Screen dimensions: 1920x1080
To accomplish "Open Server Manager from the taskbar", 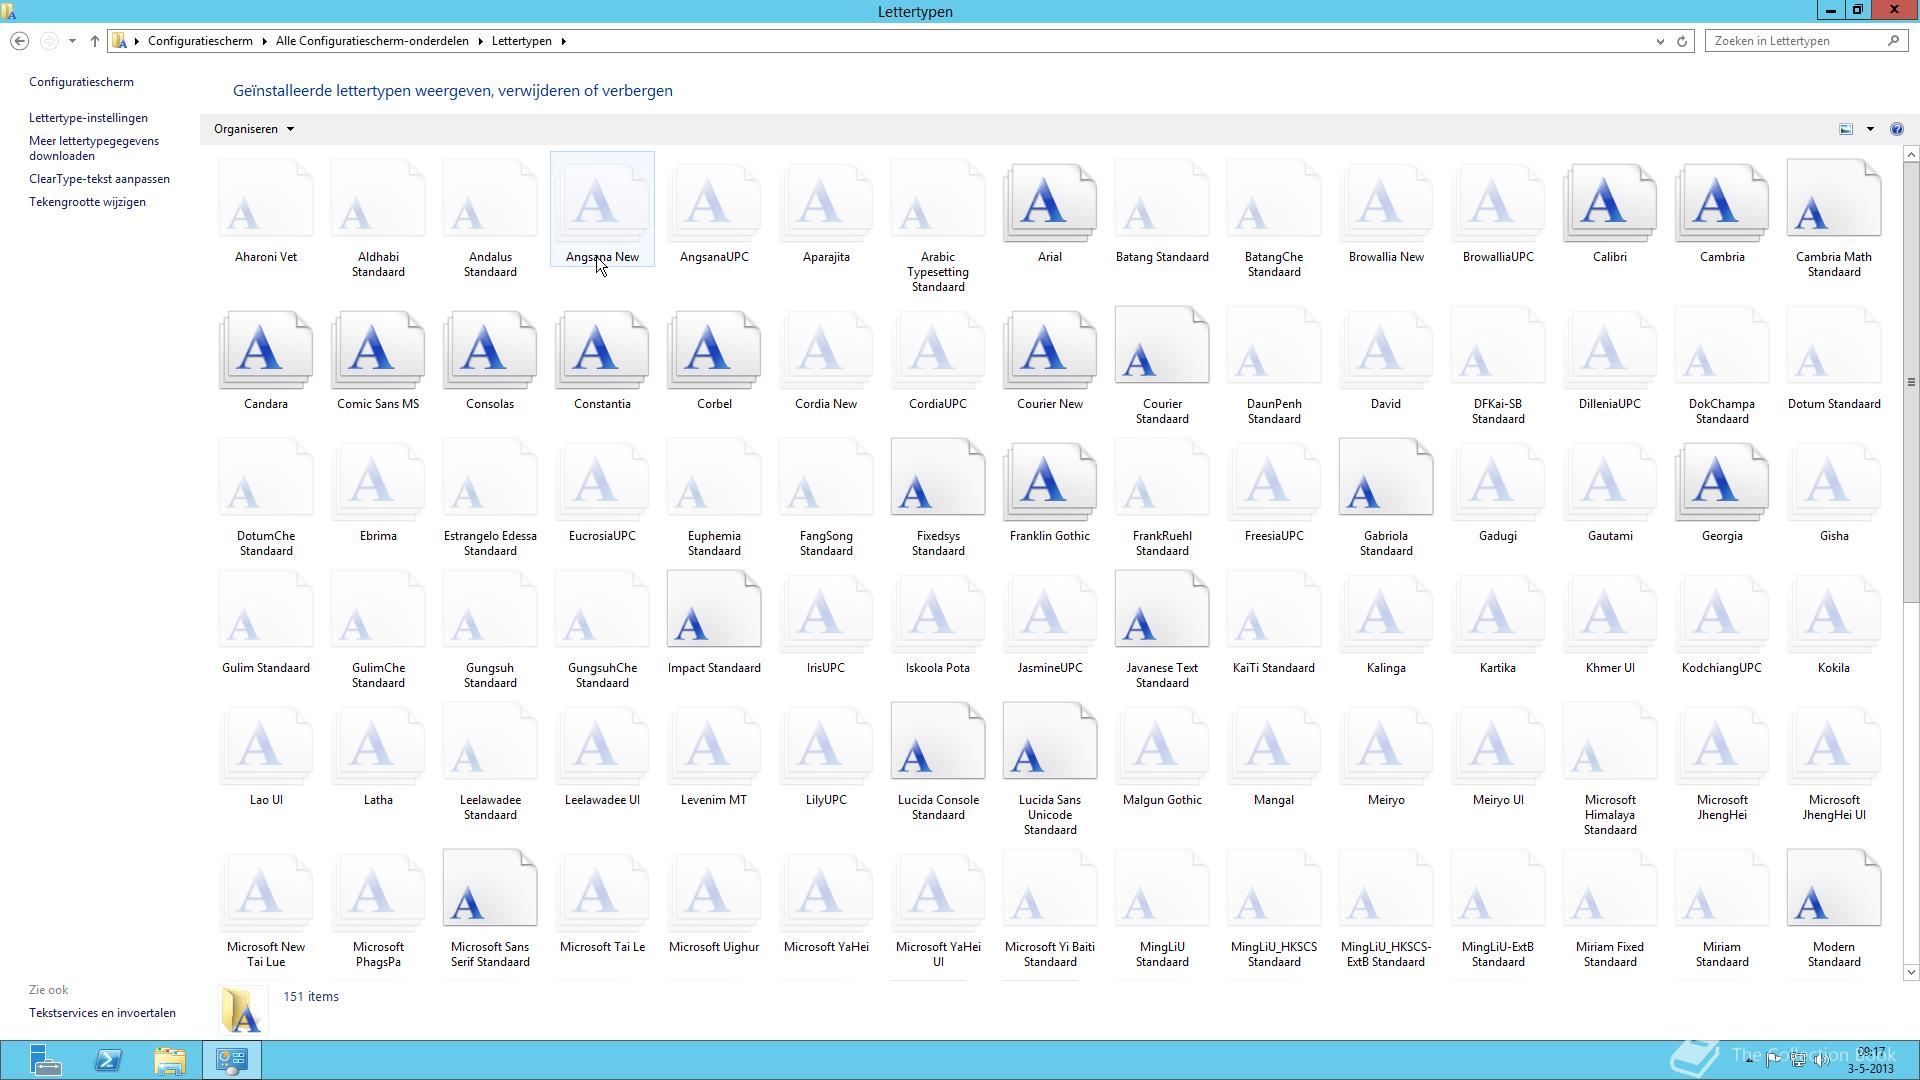I will pos(46,1060).
